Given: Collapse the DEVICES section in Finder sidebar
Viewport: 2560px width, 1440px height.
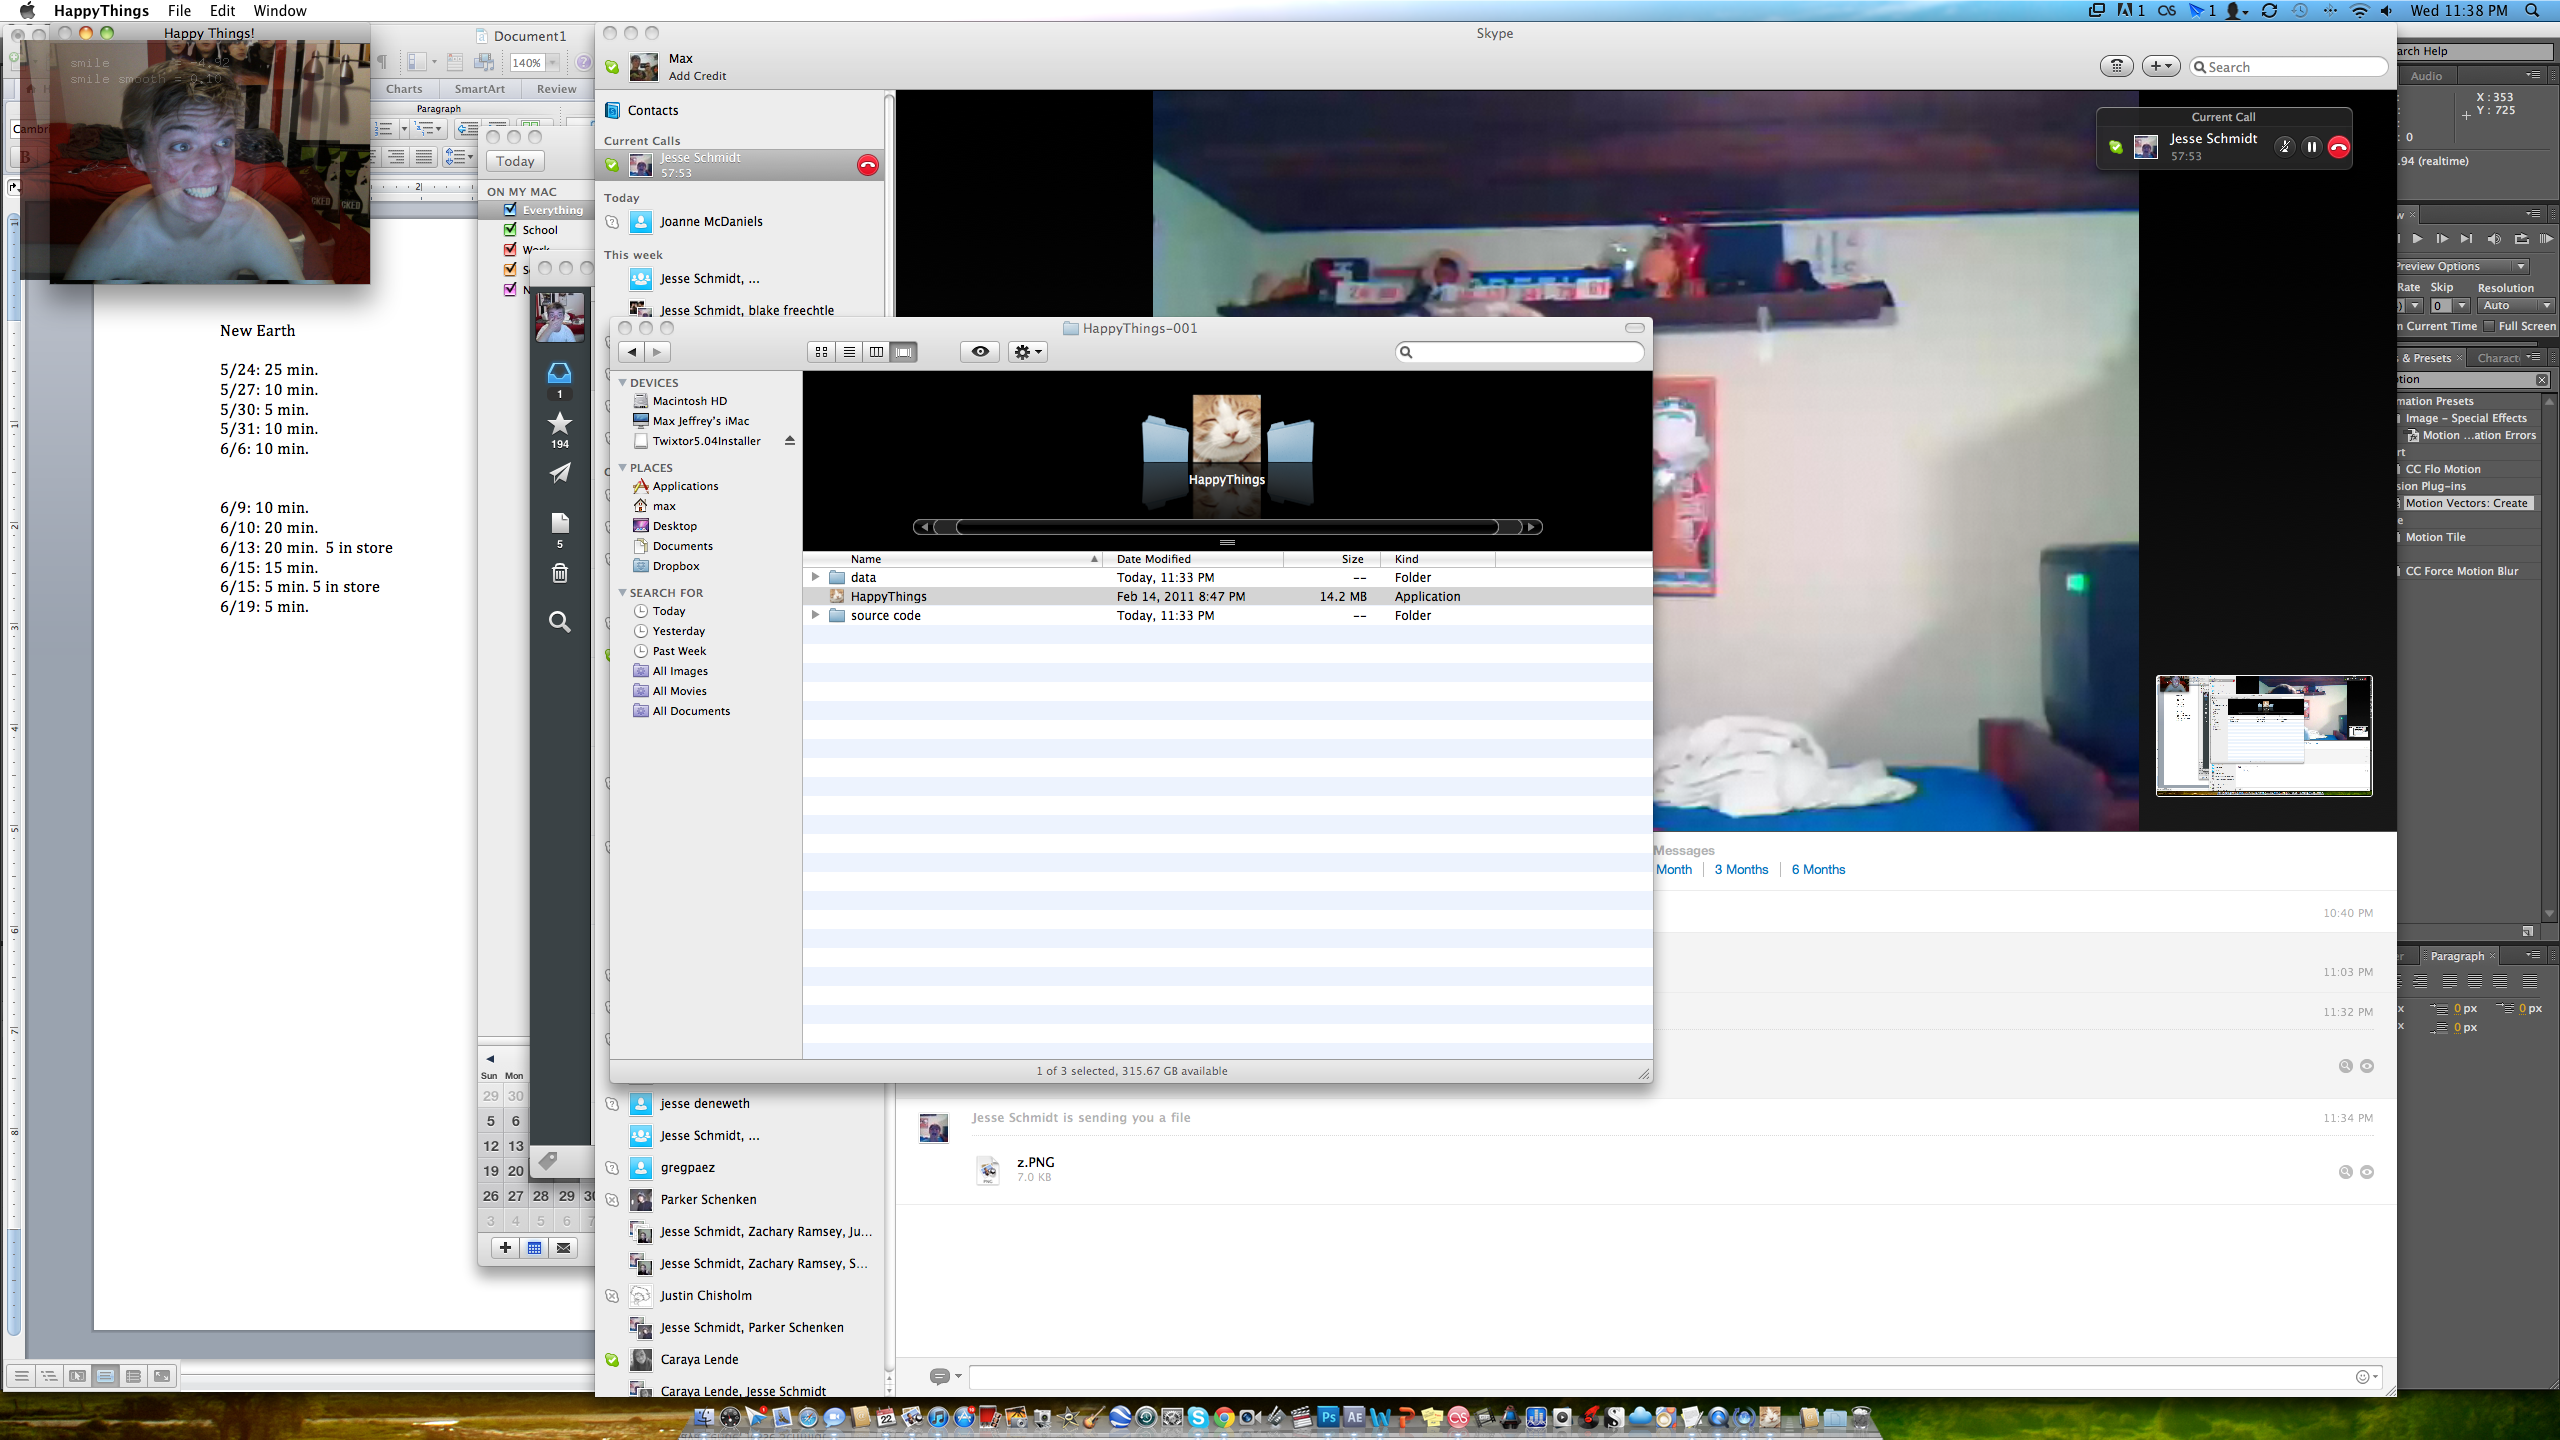Looking at the screenshot, I should [622, 383].
